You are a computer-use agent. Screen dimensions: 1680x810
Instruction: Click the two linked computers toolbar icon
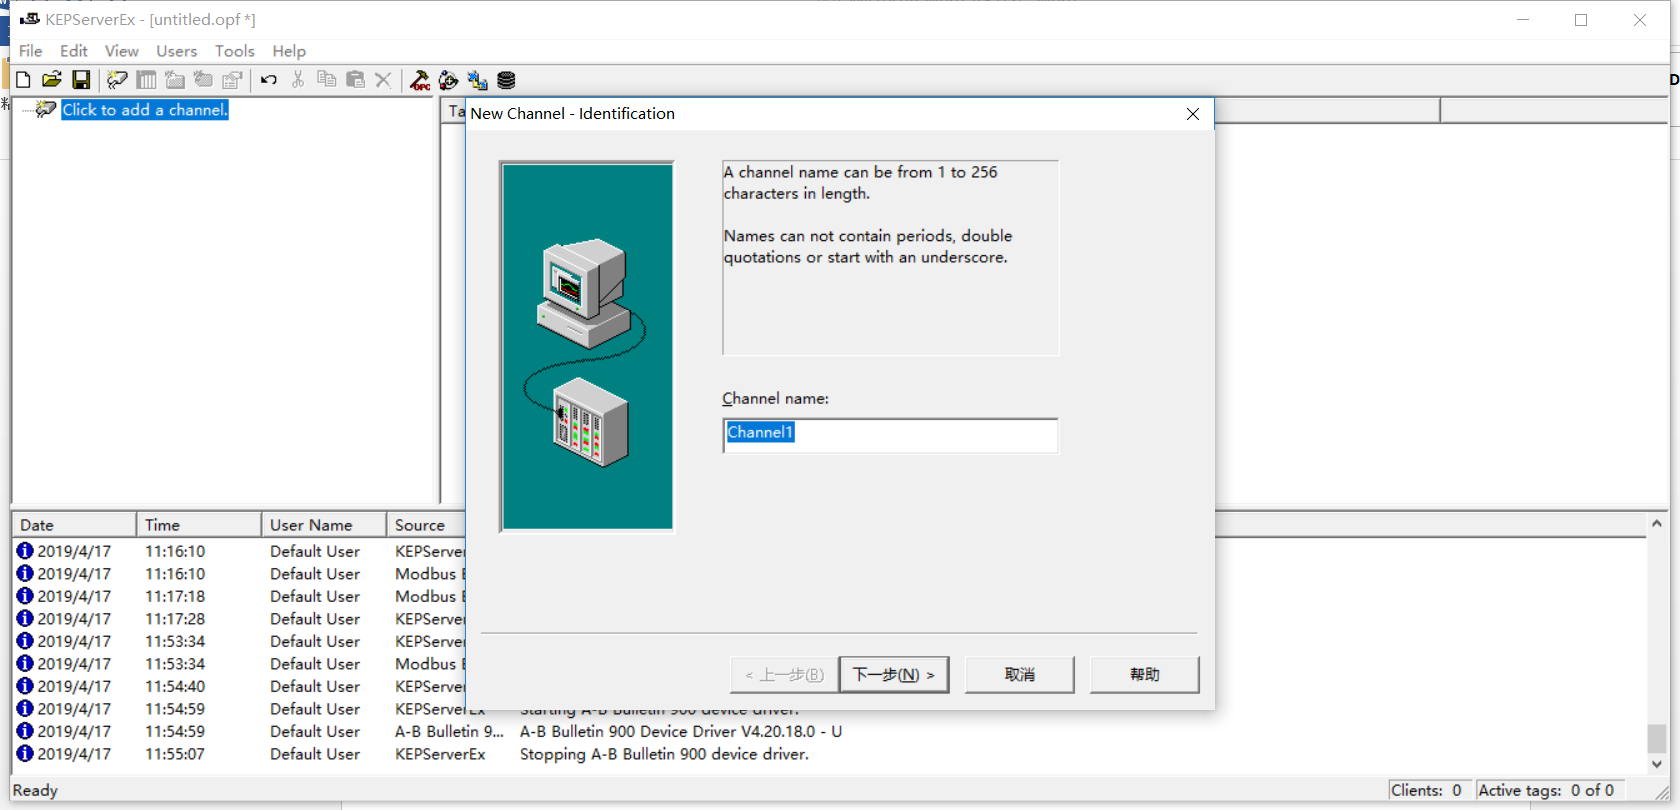click(478, 80)
